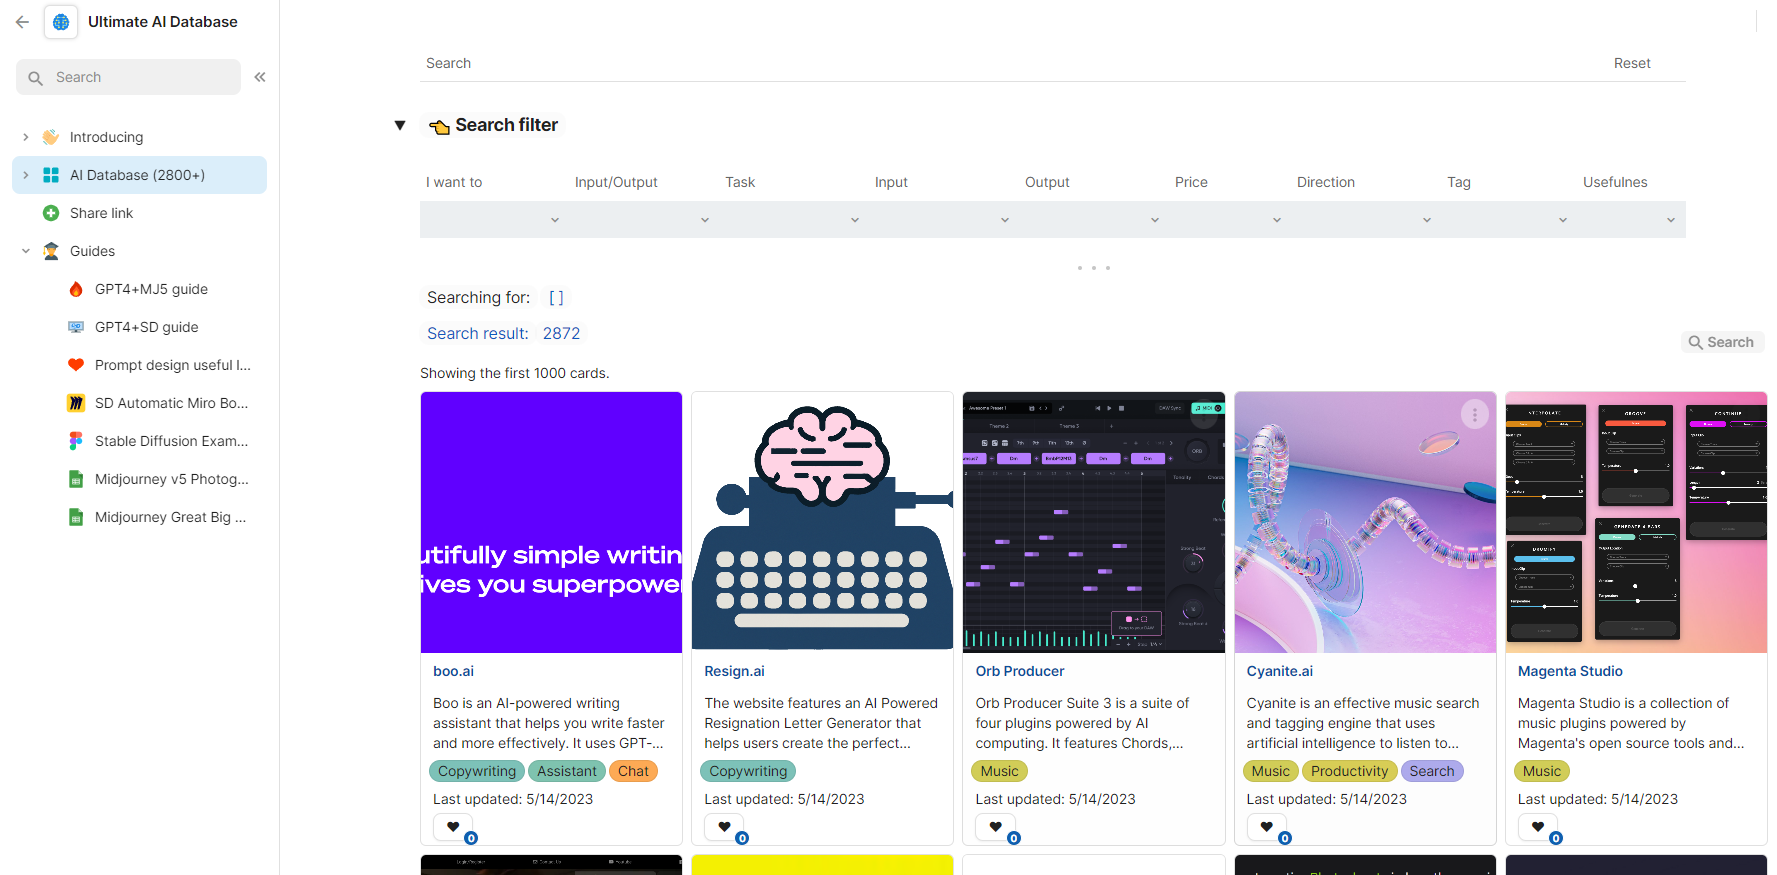
Task: Collapse the Search filter triangle
Action: (400, 125)
